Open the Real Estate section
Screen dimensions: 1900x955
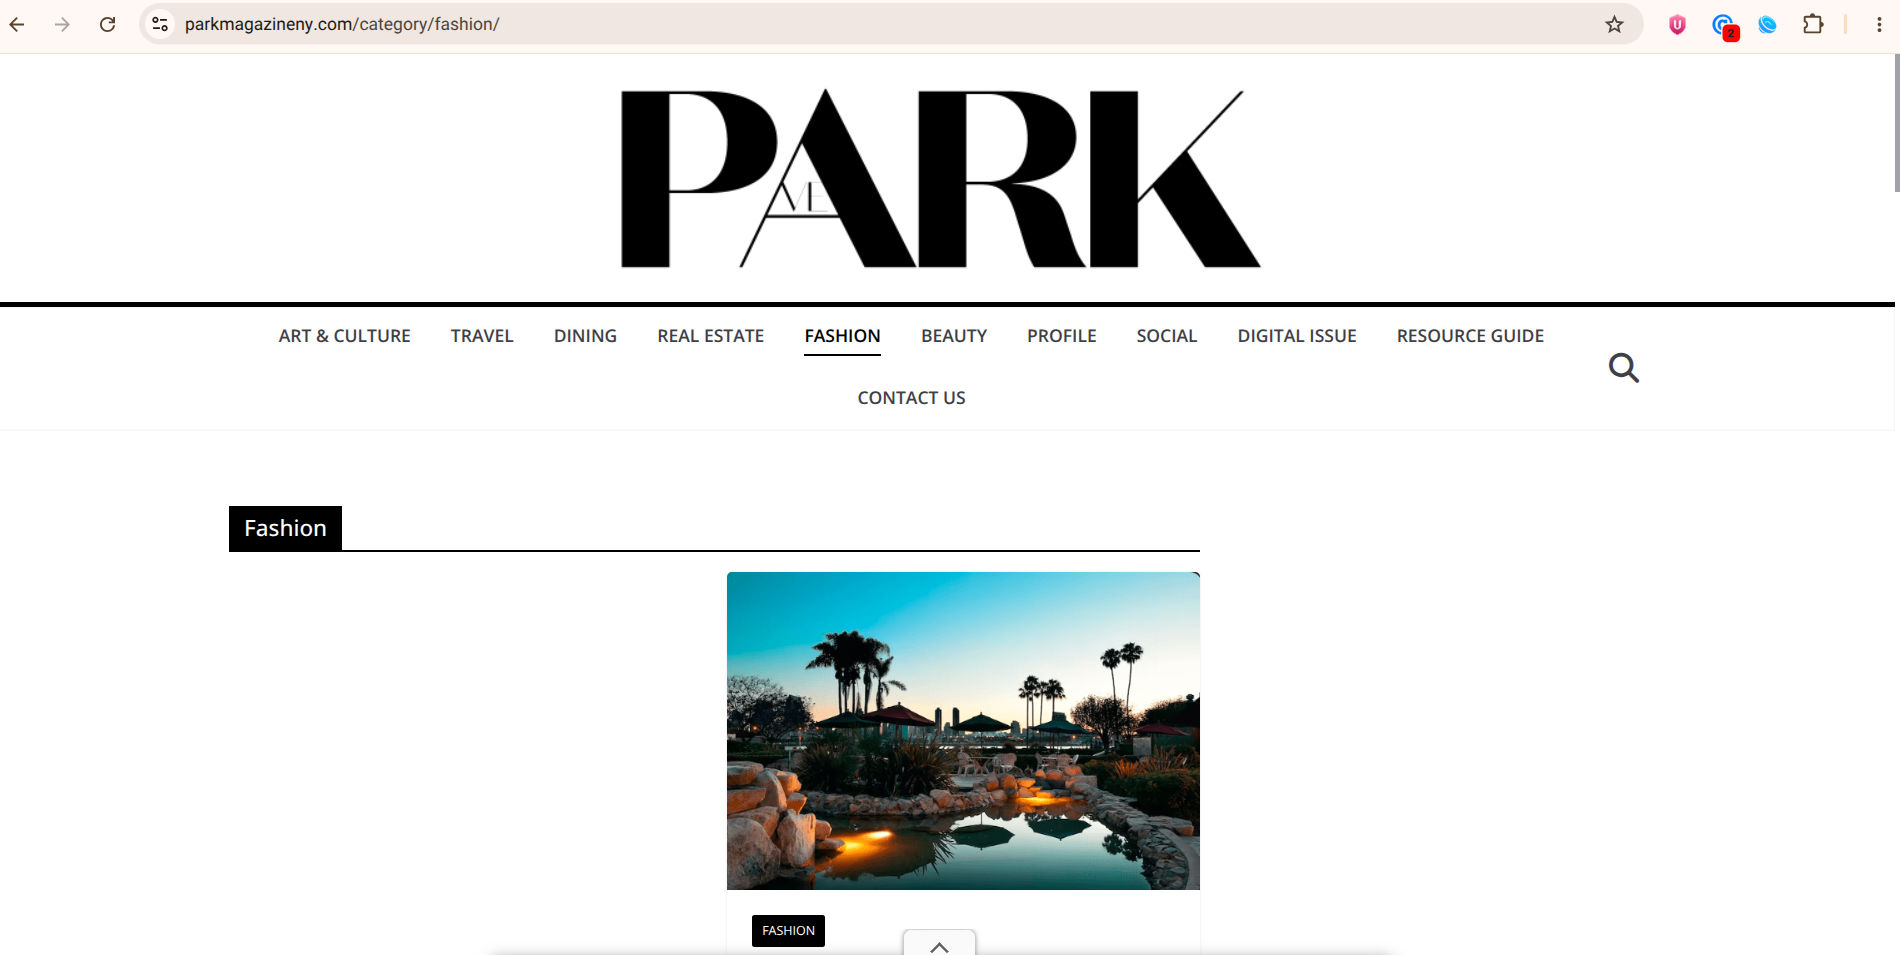coord(710,336)
